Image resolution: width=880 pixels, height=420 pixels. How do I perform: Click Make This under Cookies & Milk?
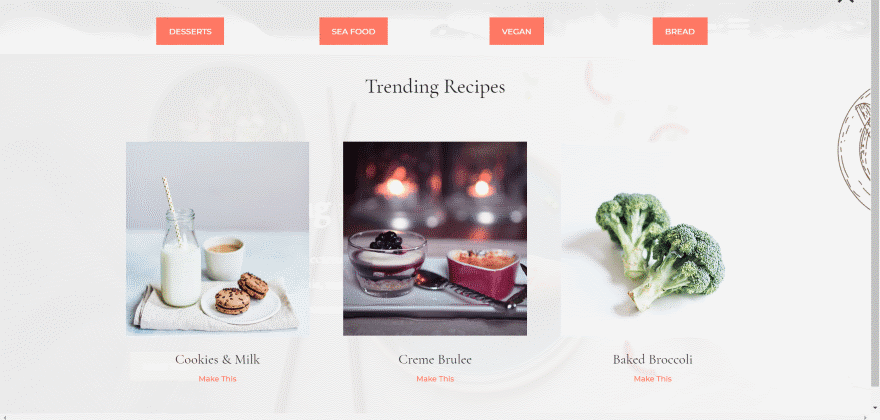(217, 379)
